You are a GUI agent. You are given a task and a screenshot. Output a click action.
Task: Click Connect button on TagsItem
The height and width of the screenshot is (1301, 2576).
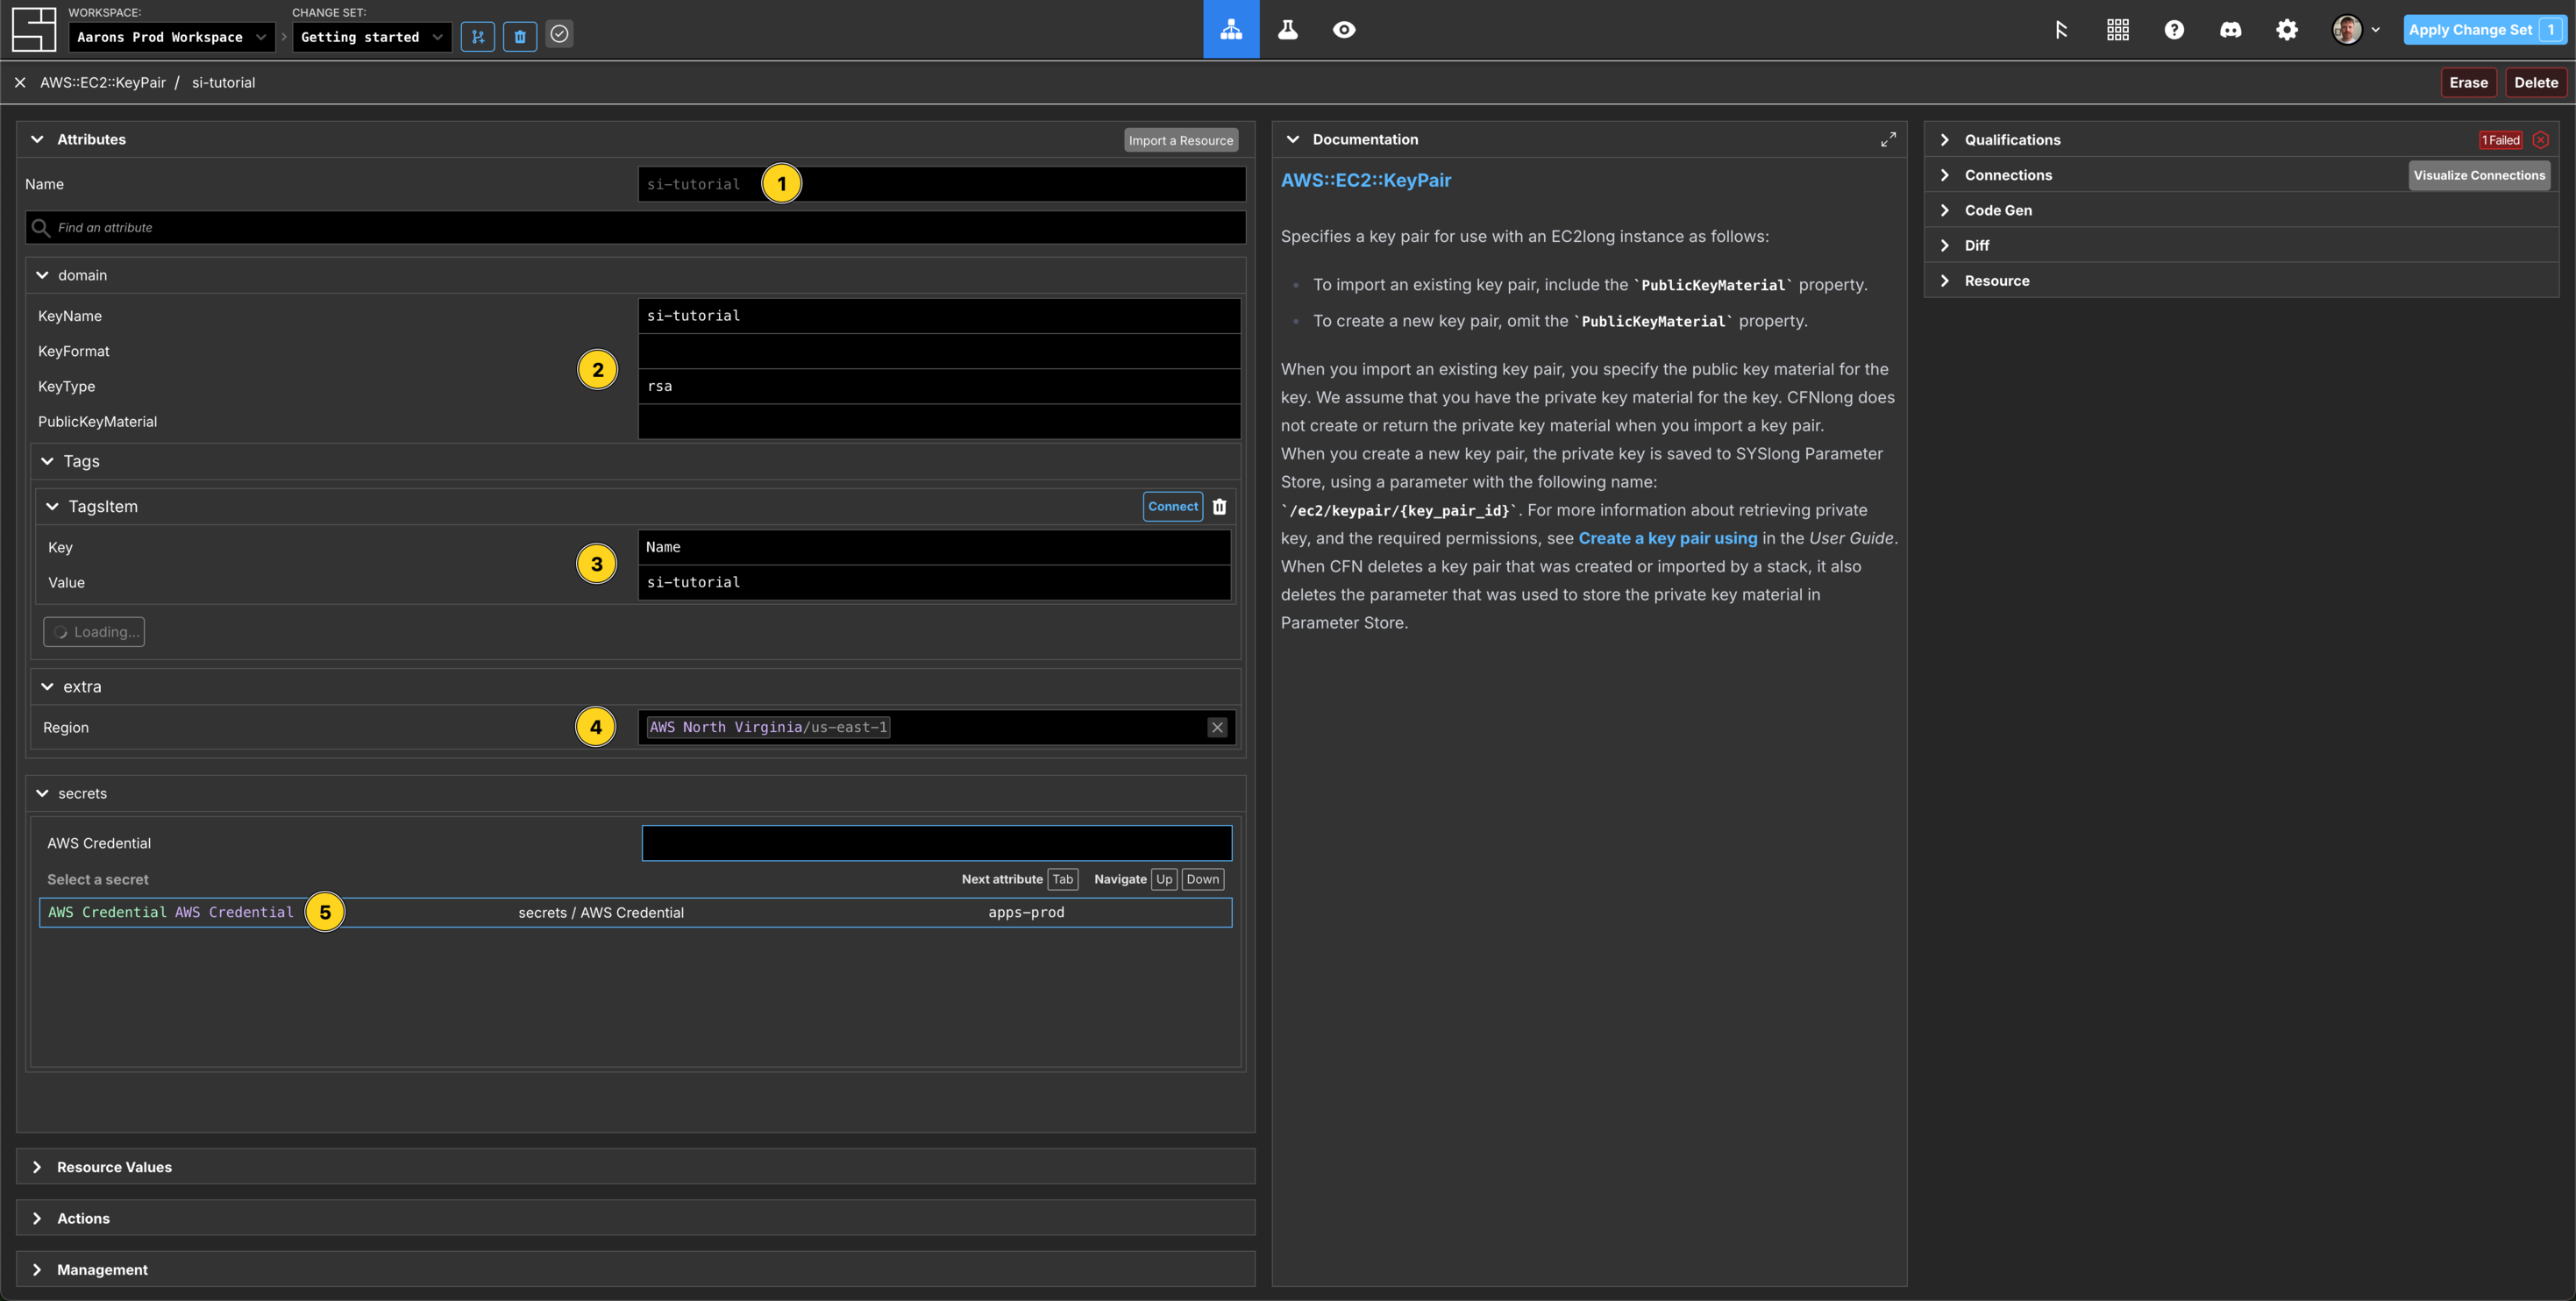tap(1173, 506)
